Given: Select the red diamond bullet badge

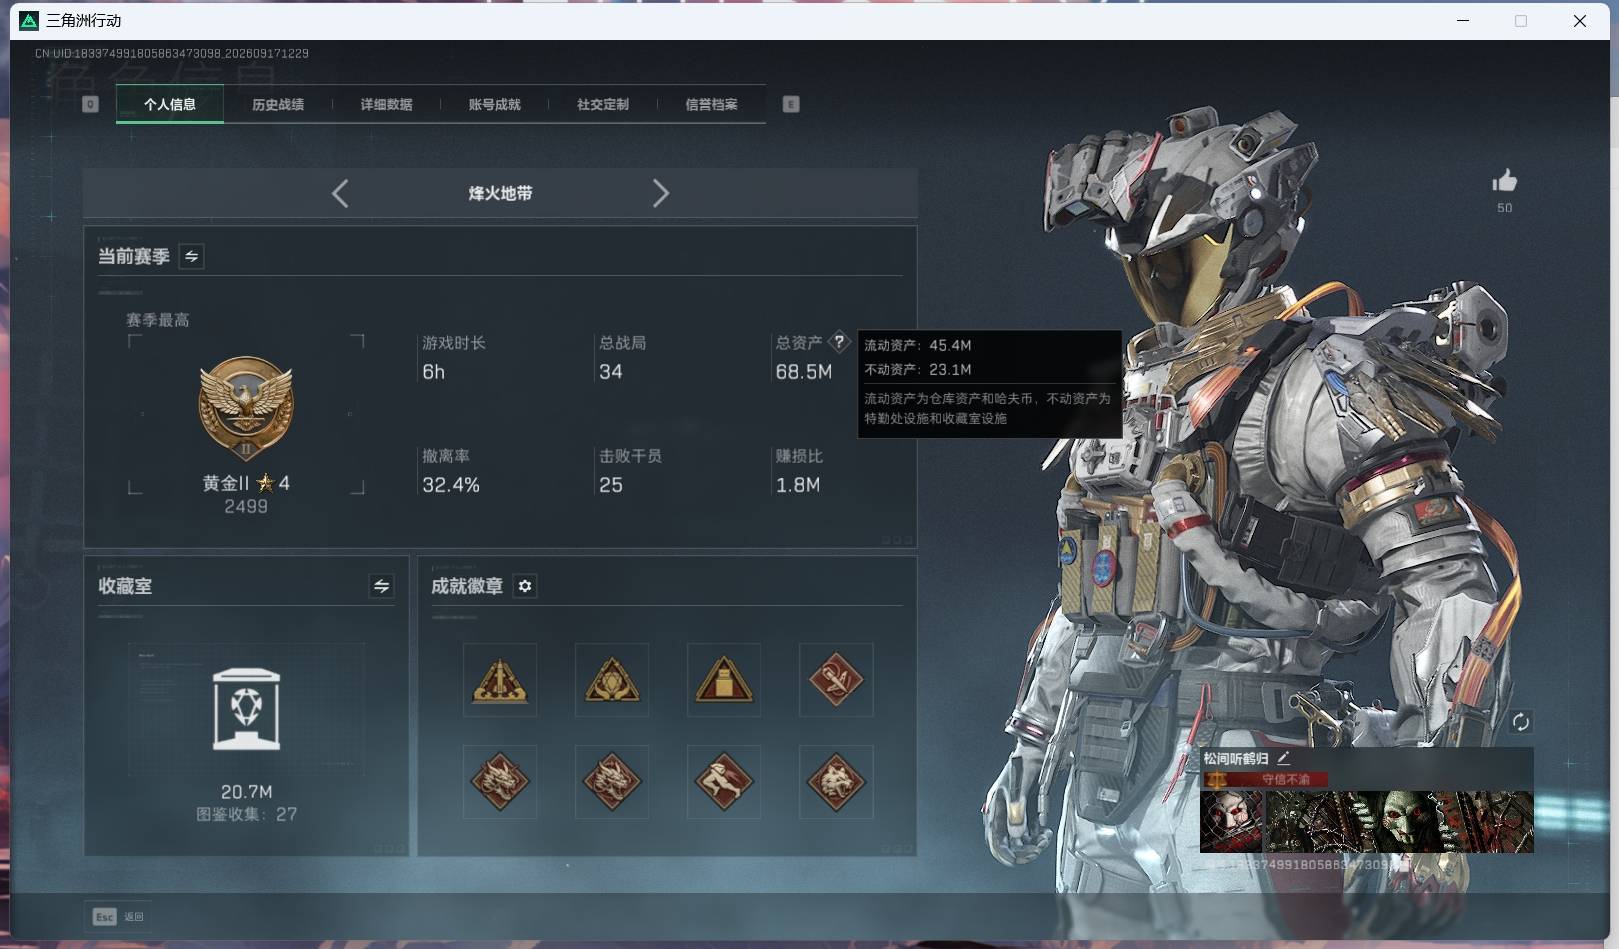Looking at the screenshot, I should point(836,680).
